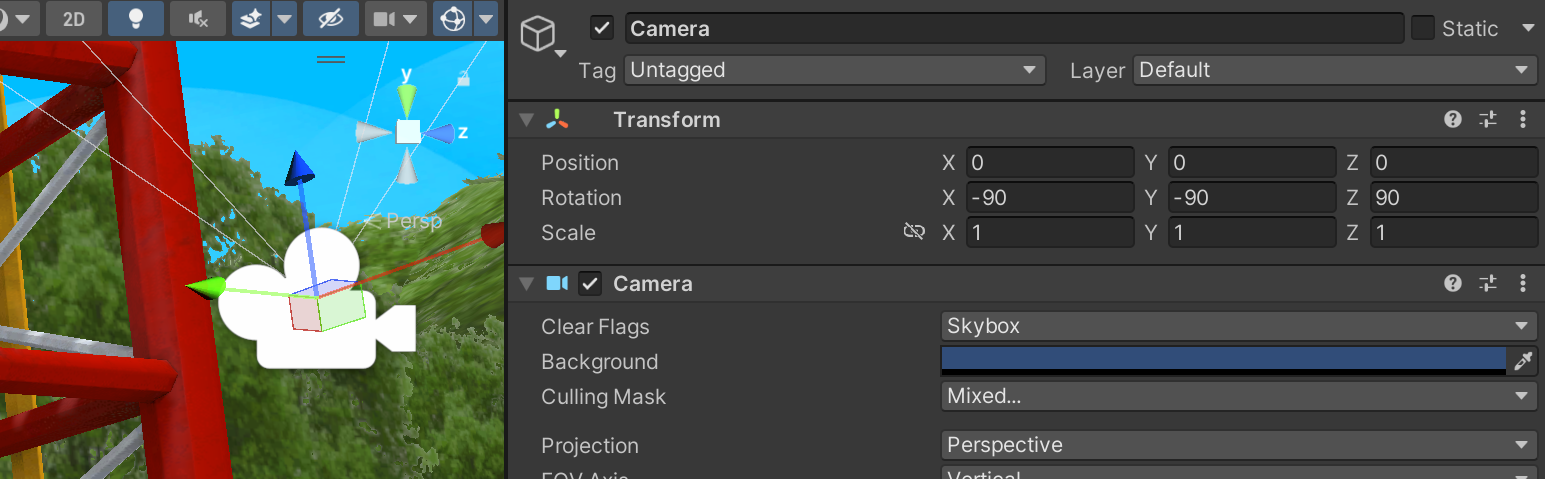Viewport: 1545px width, 479px height.
Task: Open the scene camera settings icon
Action: pyautogui.click(x=384, y=18)
